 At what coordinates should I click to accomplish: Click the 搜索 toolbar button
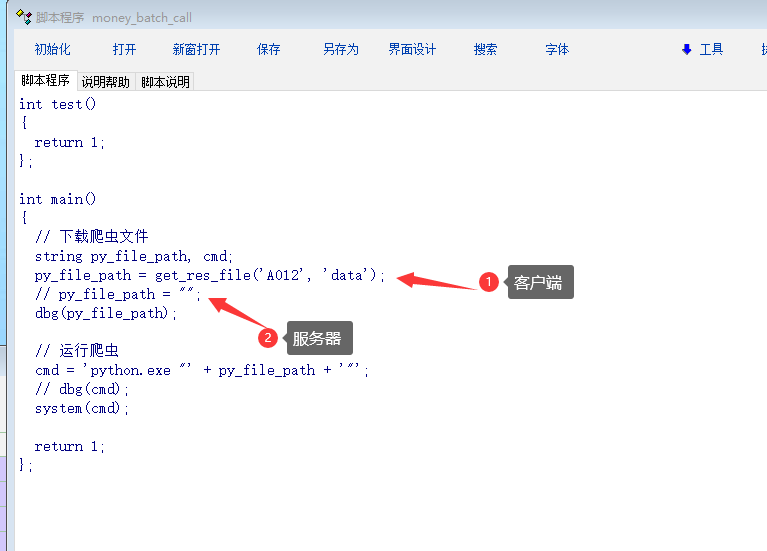[x=485, y=50]
